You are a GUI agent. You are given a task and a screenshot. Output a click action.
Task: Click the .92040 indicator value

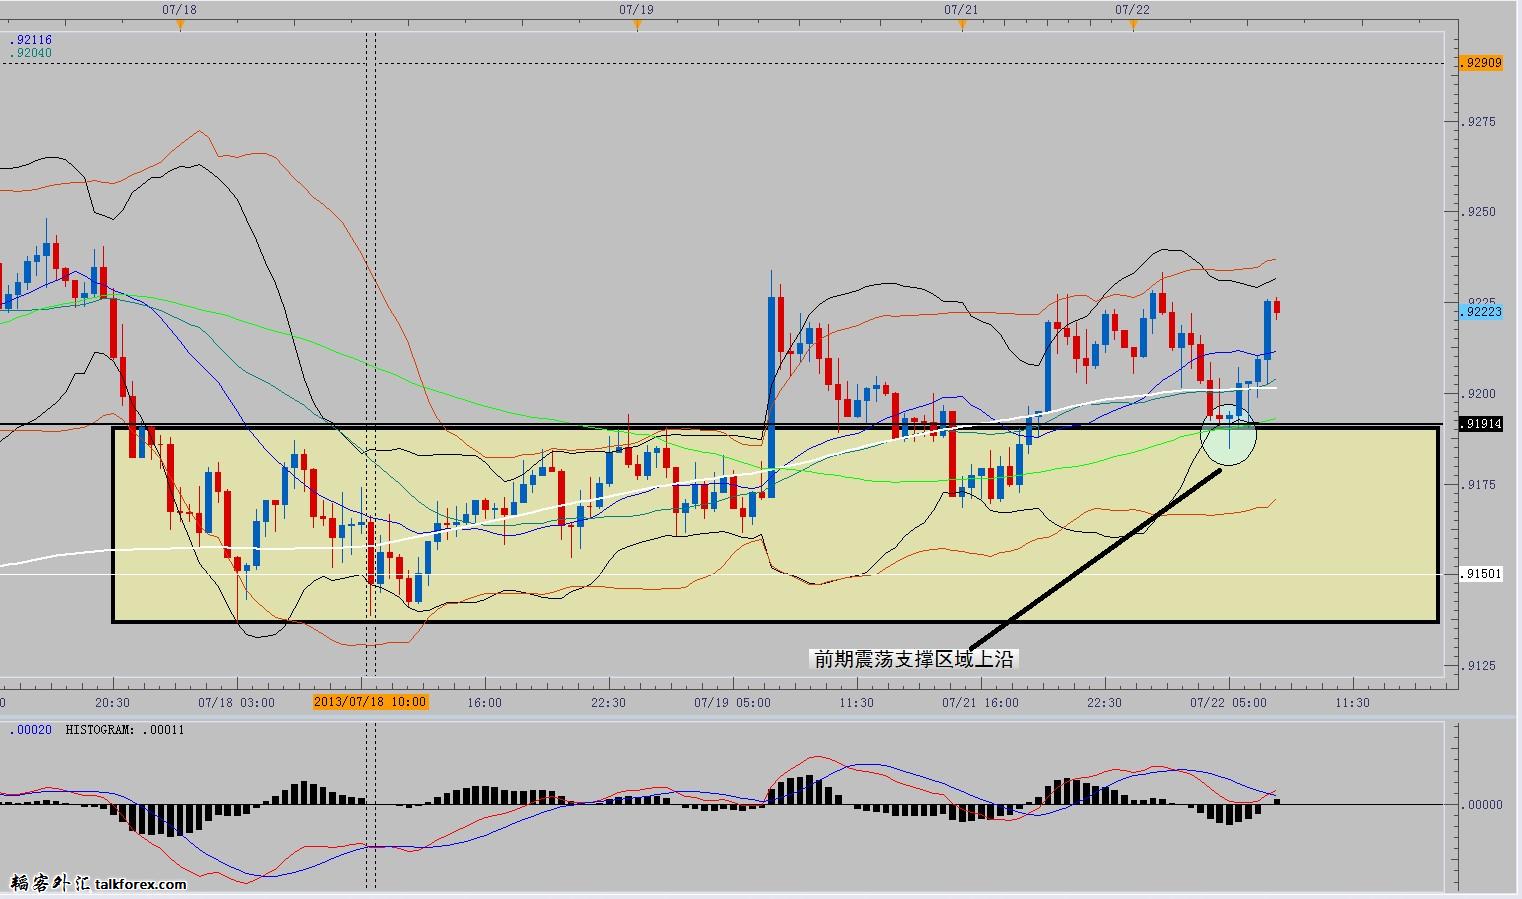pos(31,53)
